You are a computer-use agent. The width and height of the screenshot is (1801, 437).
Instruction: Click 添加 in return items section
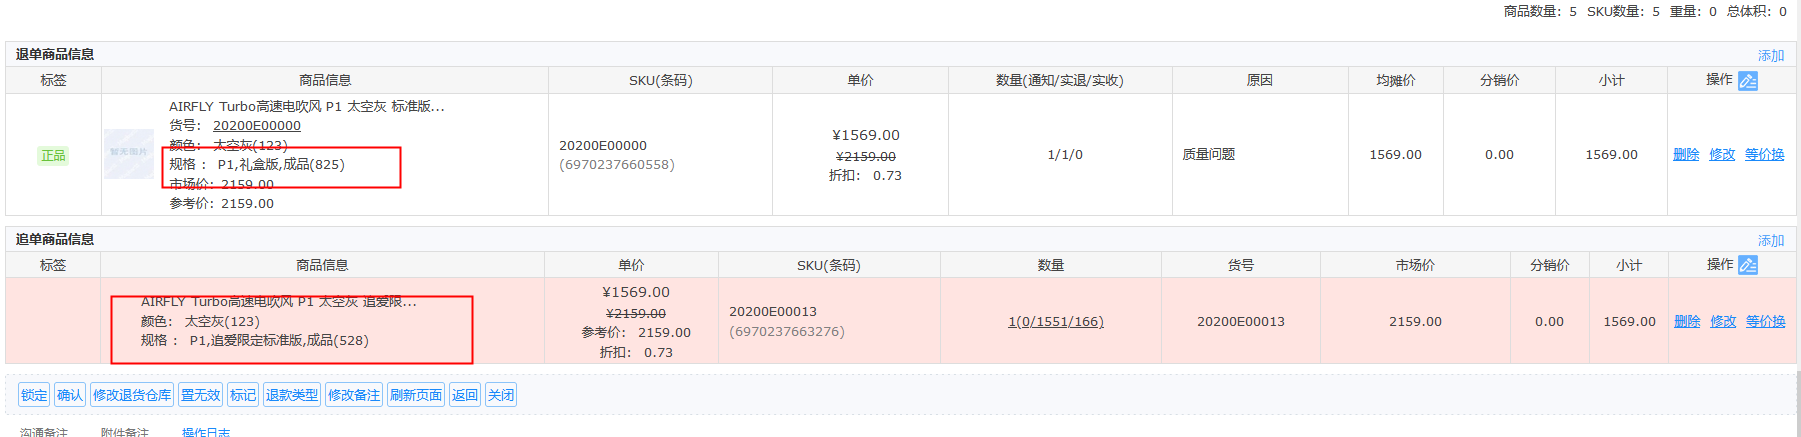(x=1771, y=56)
